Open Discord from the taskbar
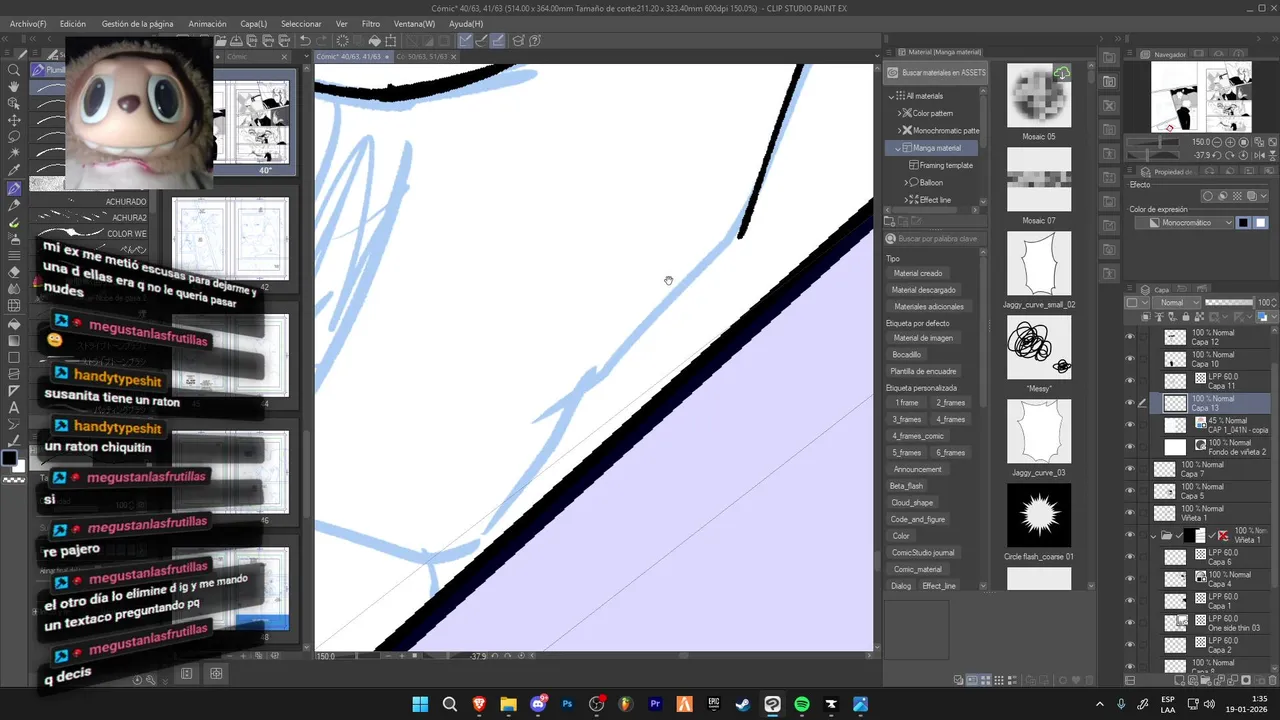This screenshot has width=1280, height=720. 538,704
